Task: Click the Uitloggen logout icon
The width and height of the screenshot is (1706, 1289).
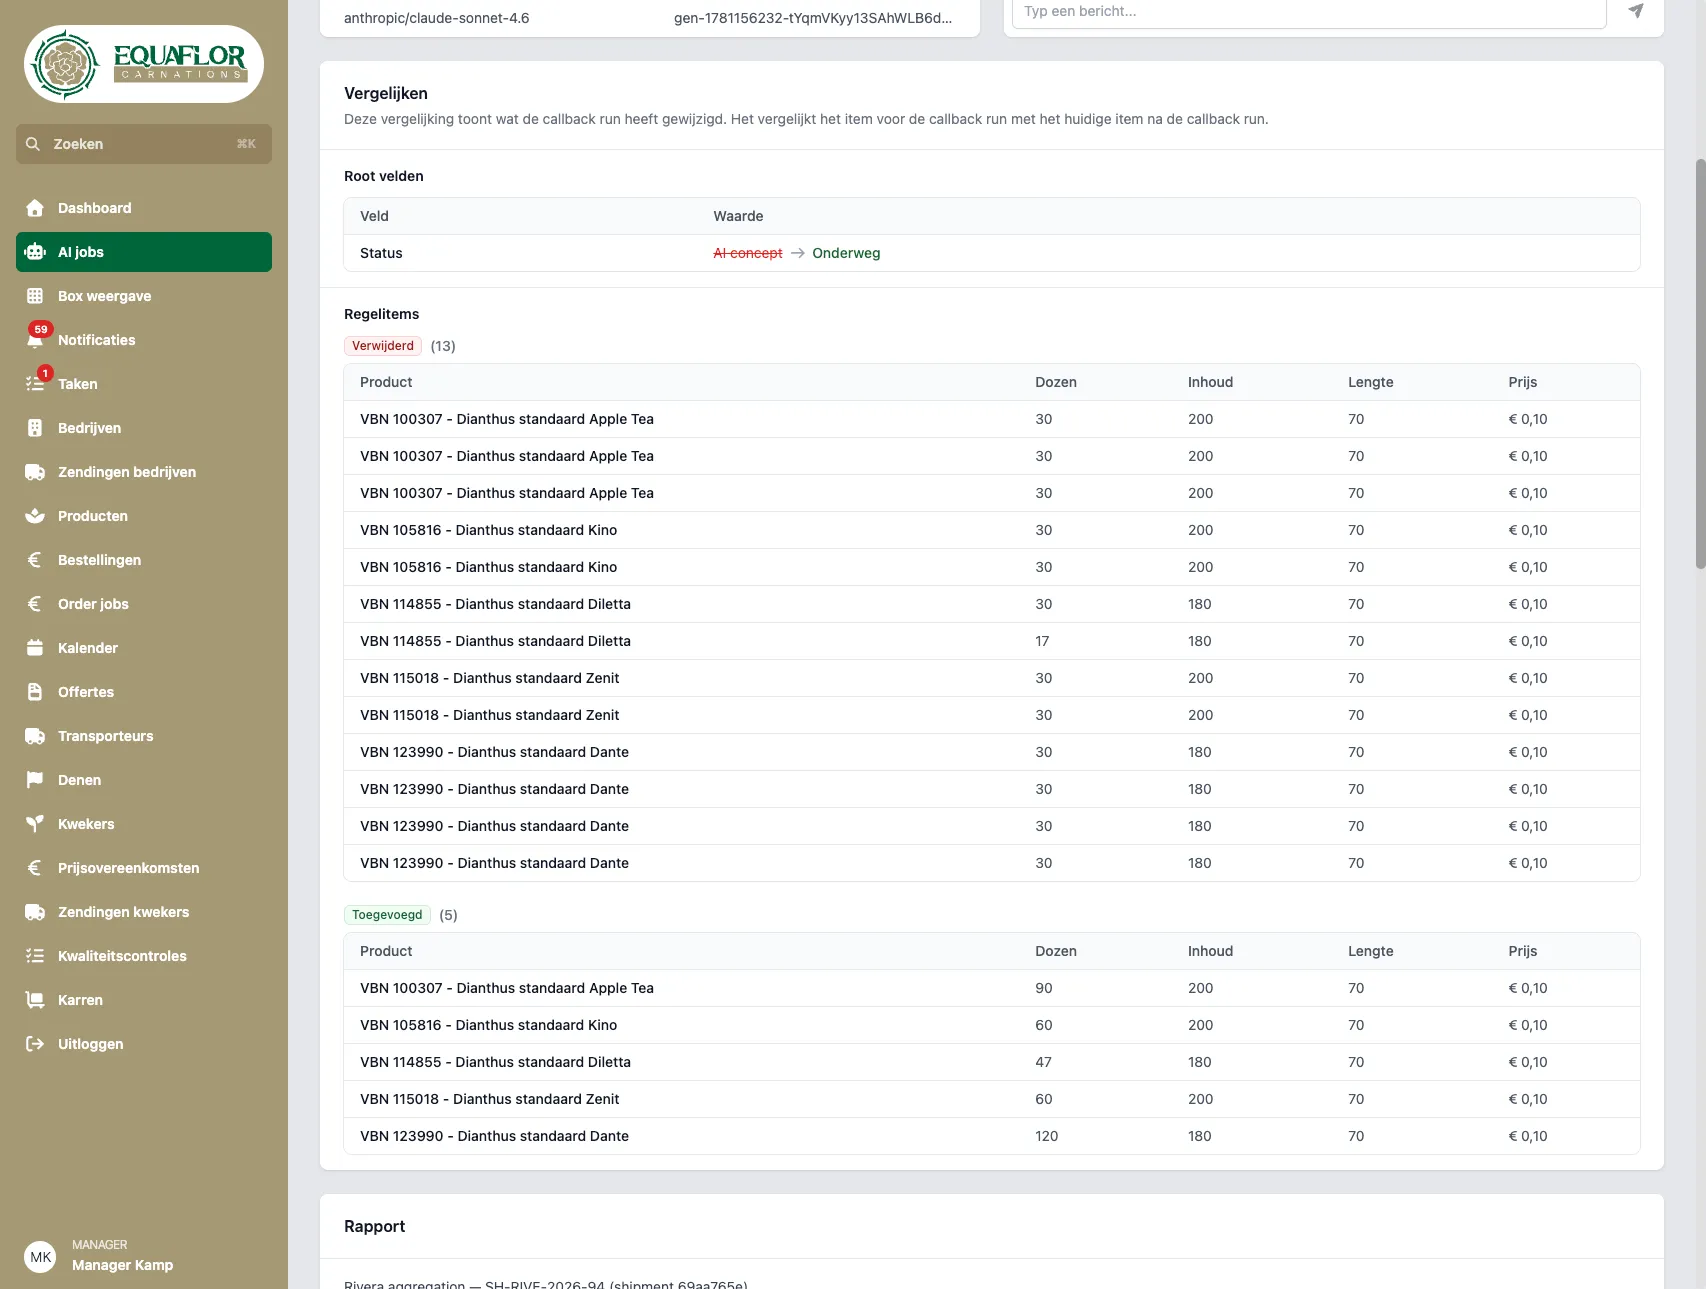Action: coord(35,1044)
